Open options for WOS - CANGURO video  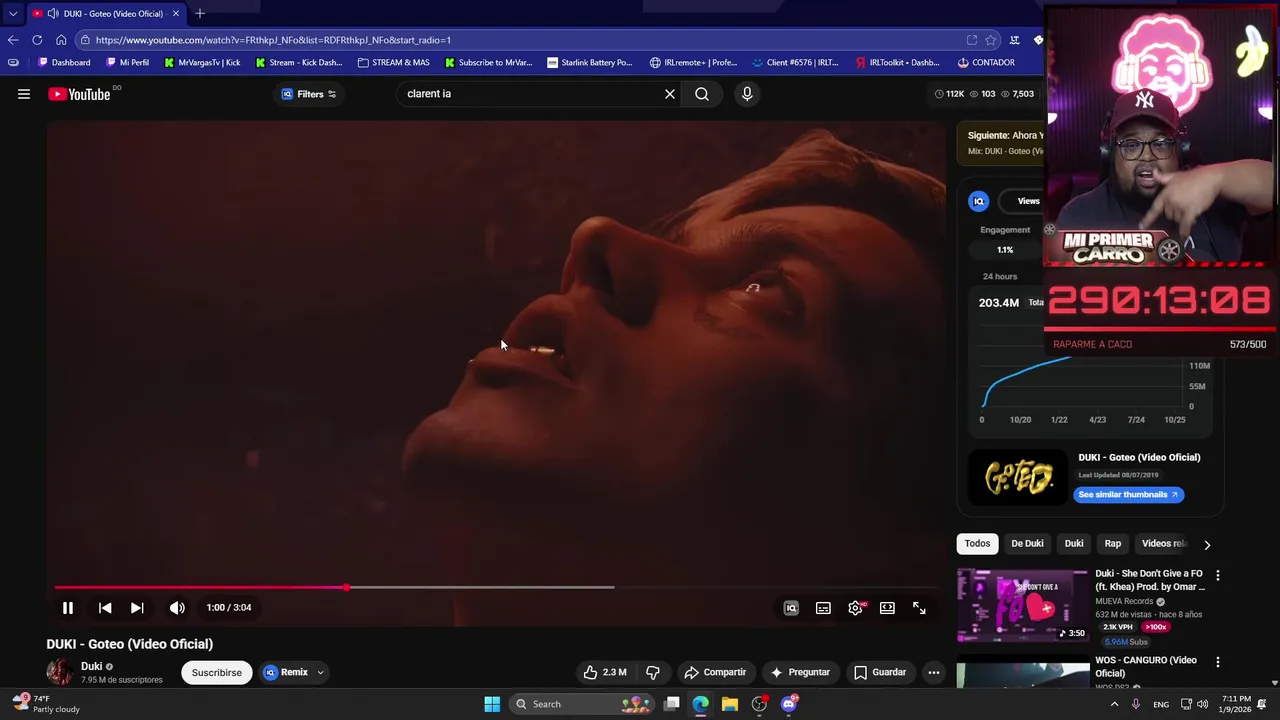click(x=1218, y=662)
